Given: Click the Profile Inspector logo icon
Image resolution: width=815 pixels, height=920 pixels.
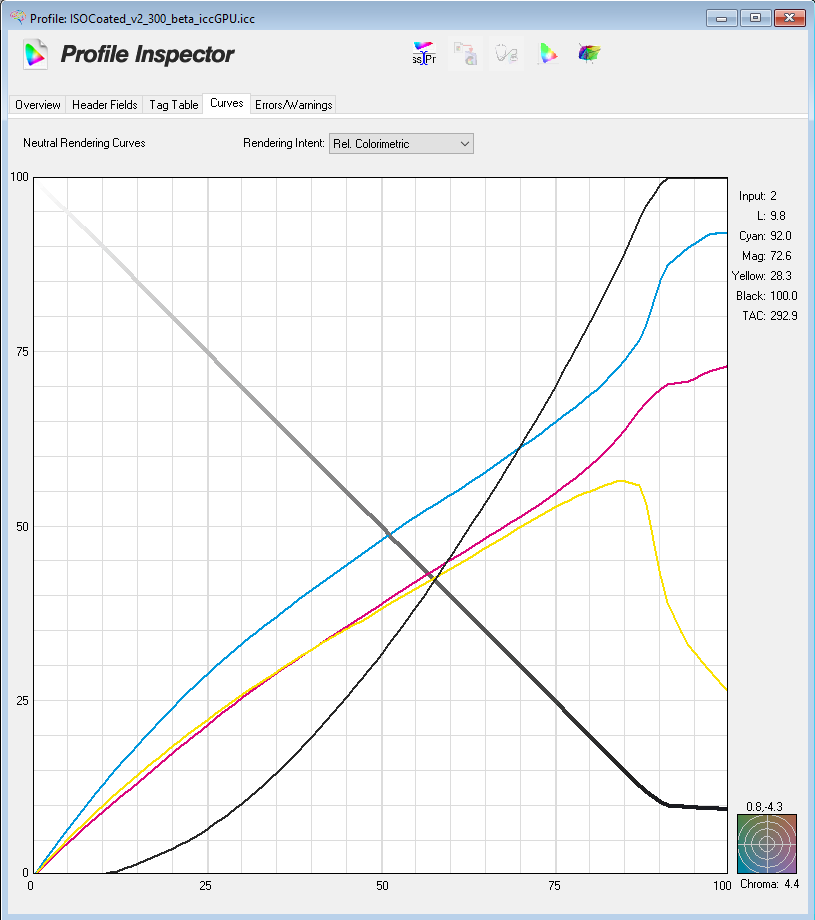Looking at the screenshot, I should pyautogui.click(x=34, y=55).
